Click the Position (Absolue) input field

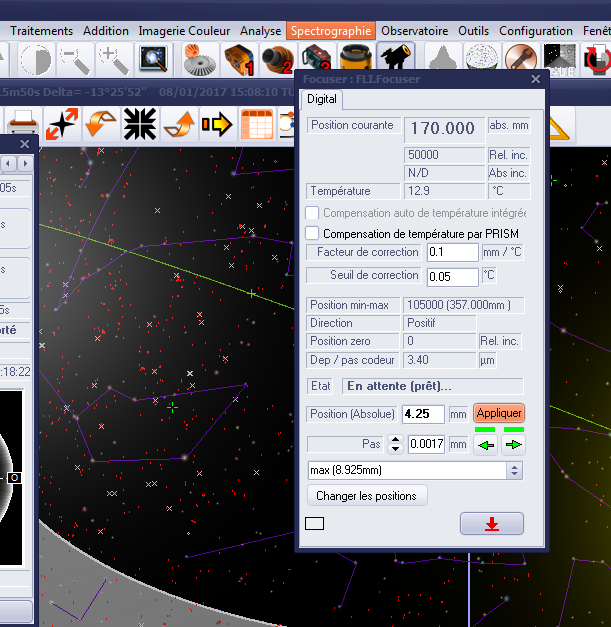point(422,414)
